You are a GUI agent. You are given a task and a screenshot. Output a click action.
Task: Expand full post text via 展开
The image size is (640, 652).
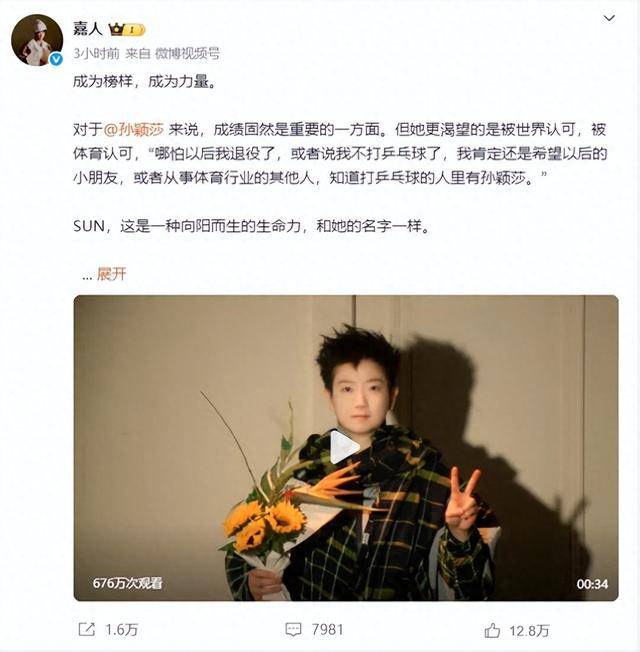click(x=111, y=274)
